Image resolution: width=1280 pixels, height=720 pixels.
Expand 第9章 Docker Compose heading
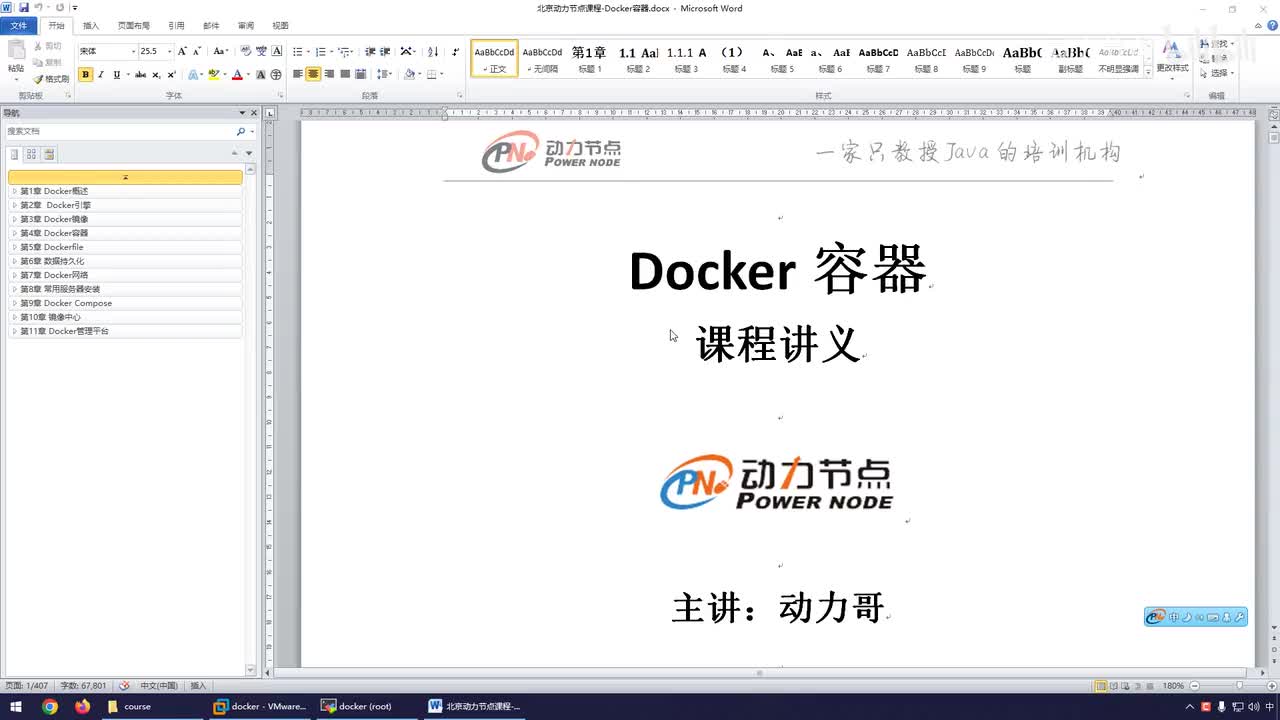14,303
